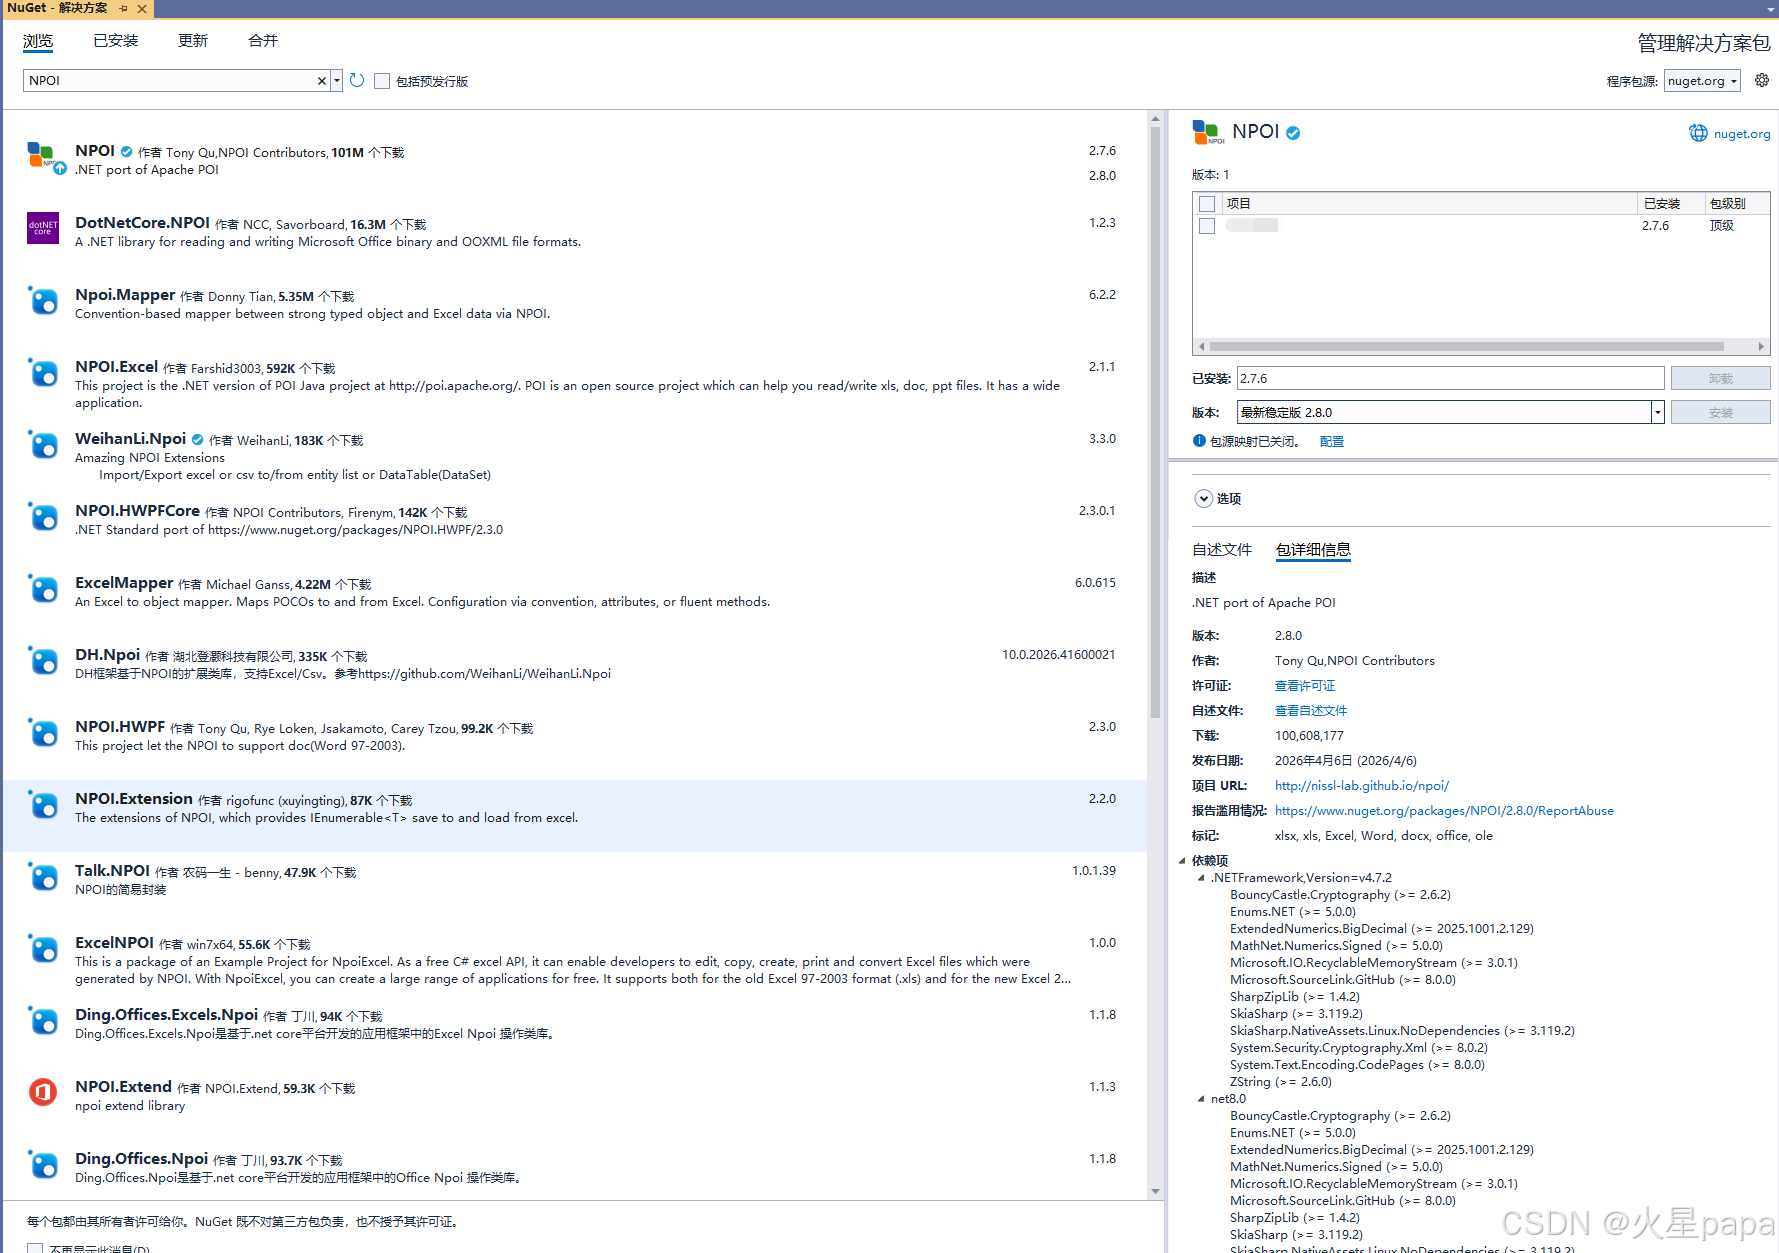Screen dimensions: 1779x1253
Task: Check the select-all projects header checkbox
Action: point(1207,204)
